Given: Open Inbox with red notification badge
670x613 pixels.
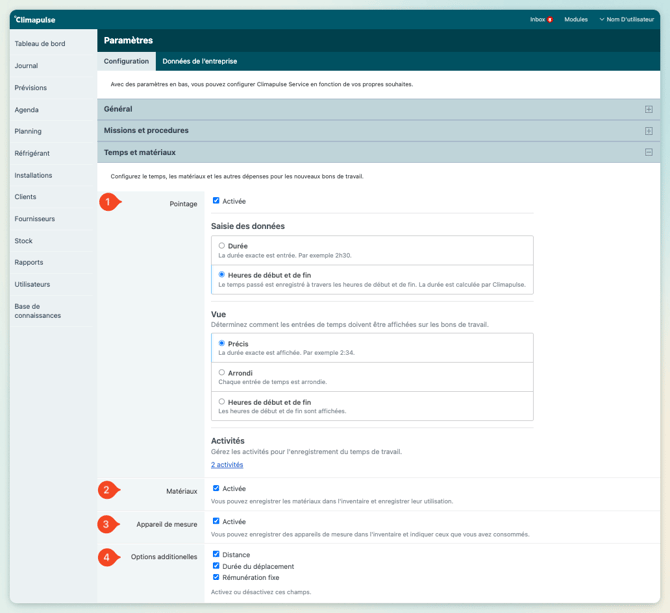Looking at the screenshot, I should 541,19.
